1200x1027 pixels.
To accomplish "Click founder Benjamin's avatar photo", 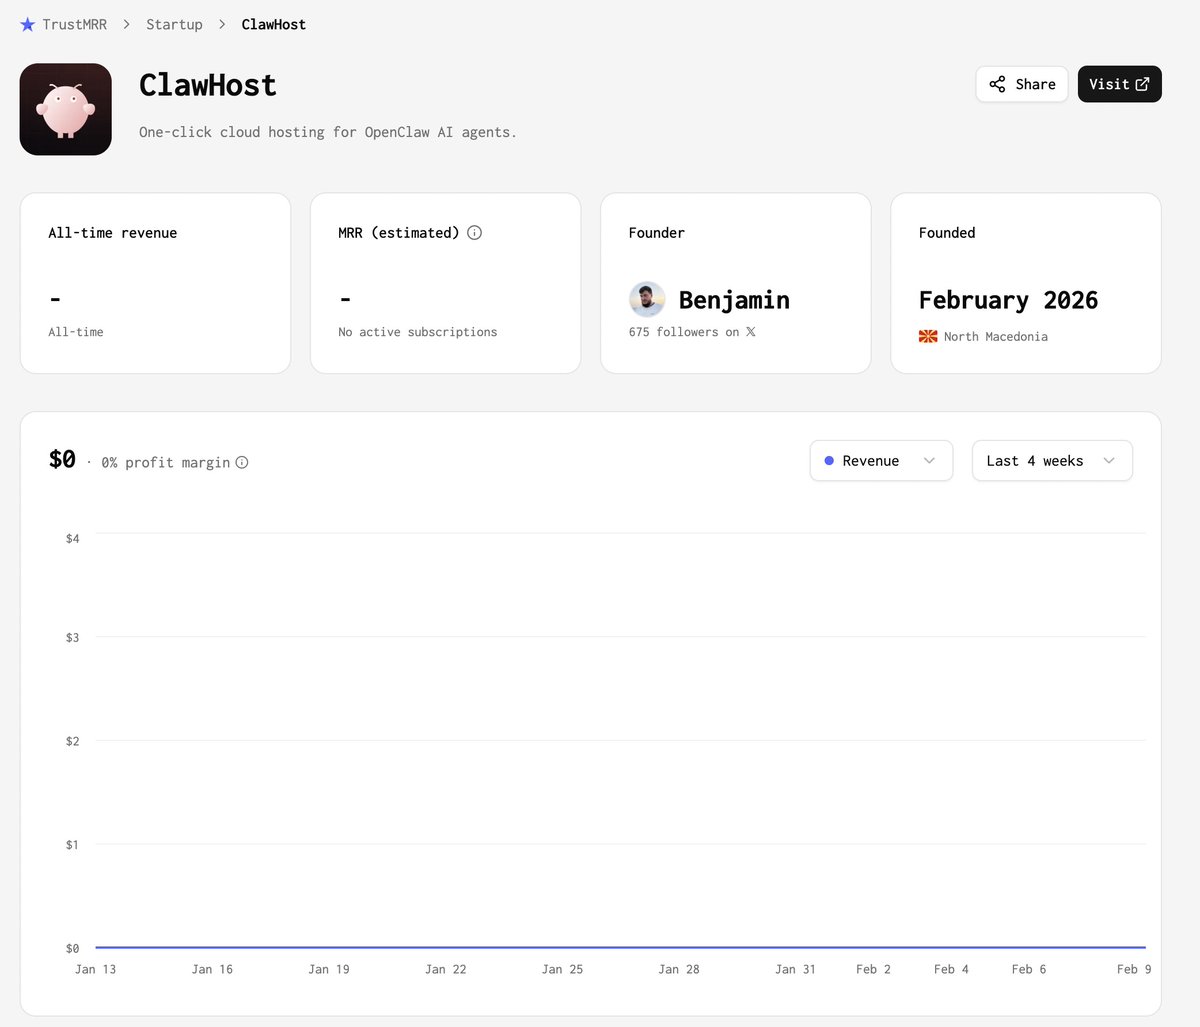I will coord(647,299).
